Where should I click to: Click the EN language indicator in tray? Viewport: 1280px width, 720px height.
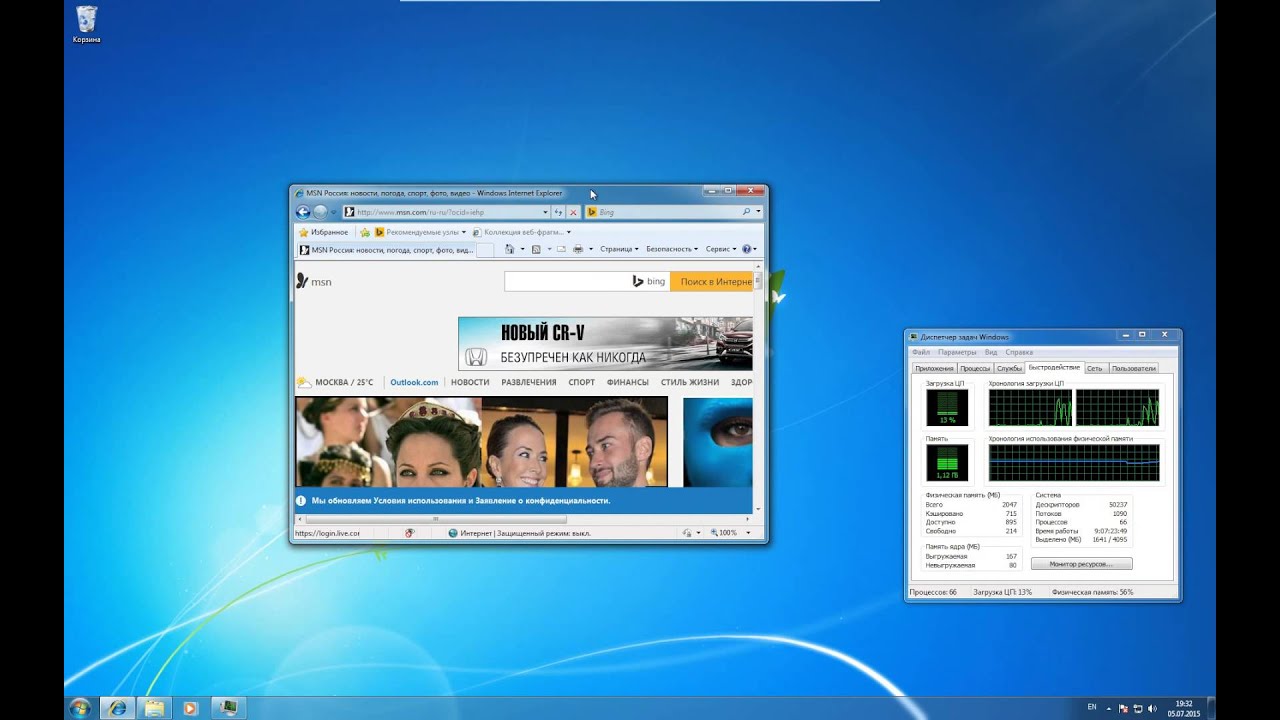1091,707
